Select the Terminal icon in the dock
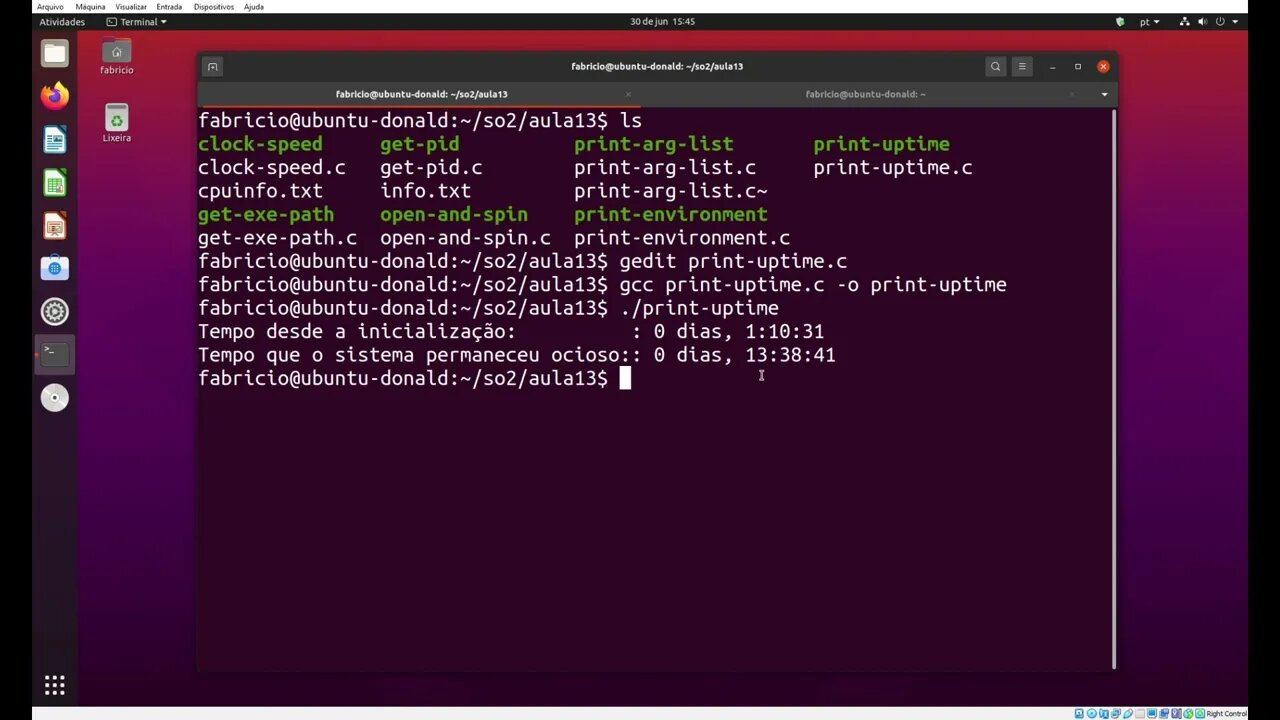Image resolution: width=1280 pixels, height=720 pixels. pos(55,354)
